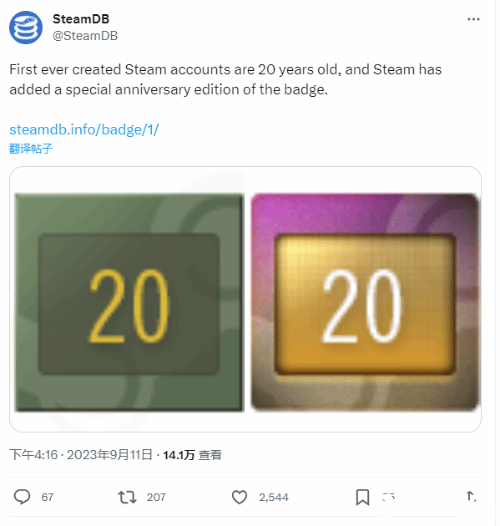Viewport: 500px width, 526px height.
Task: Click the 14.1万 查看 view count
Action: tap(192, 455)
